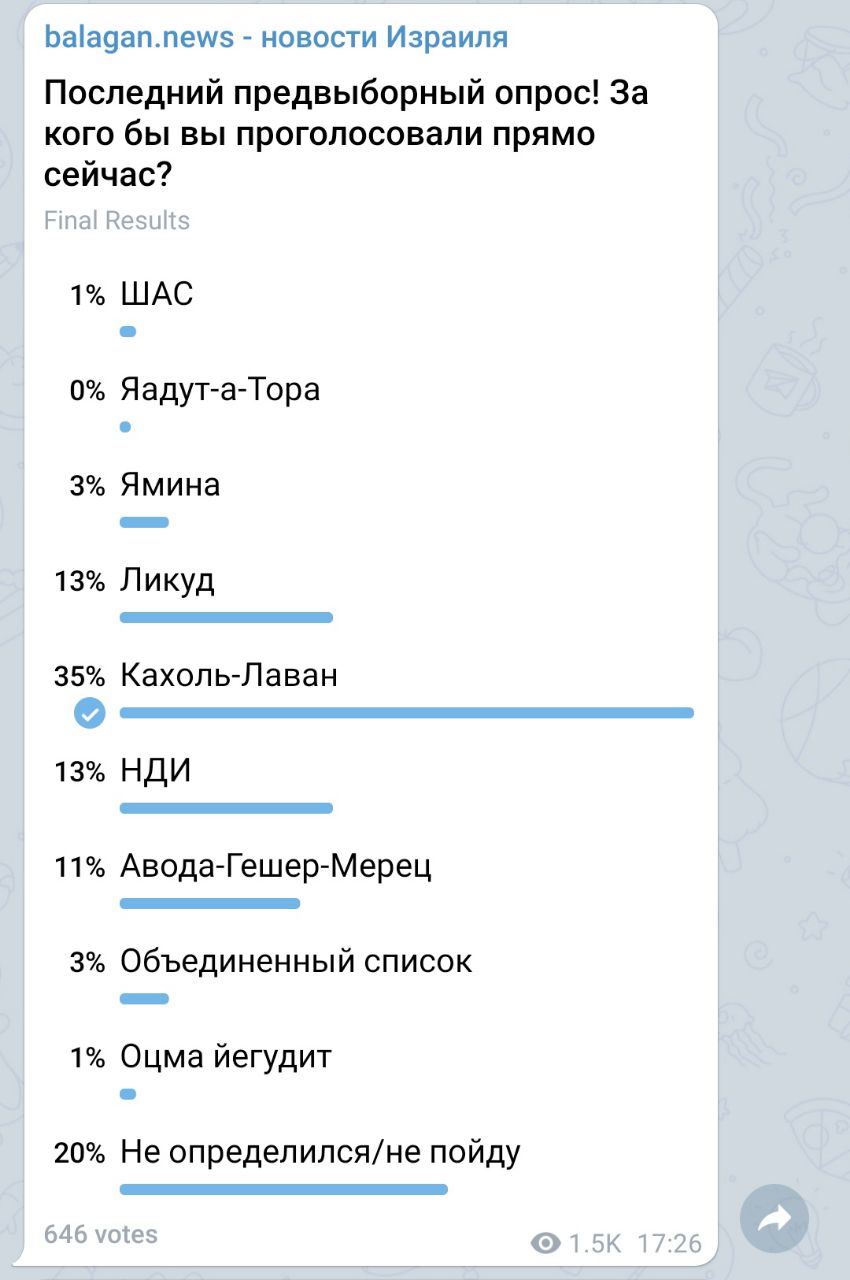Click the Кахоль-Лаван option label

pyautogui.click(x=229, y=676)
